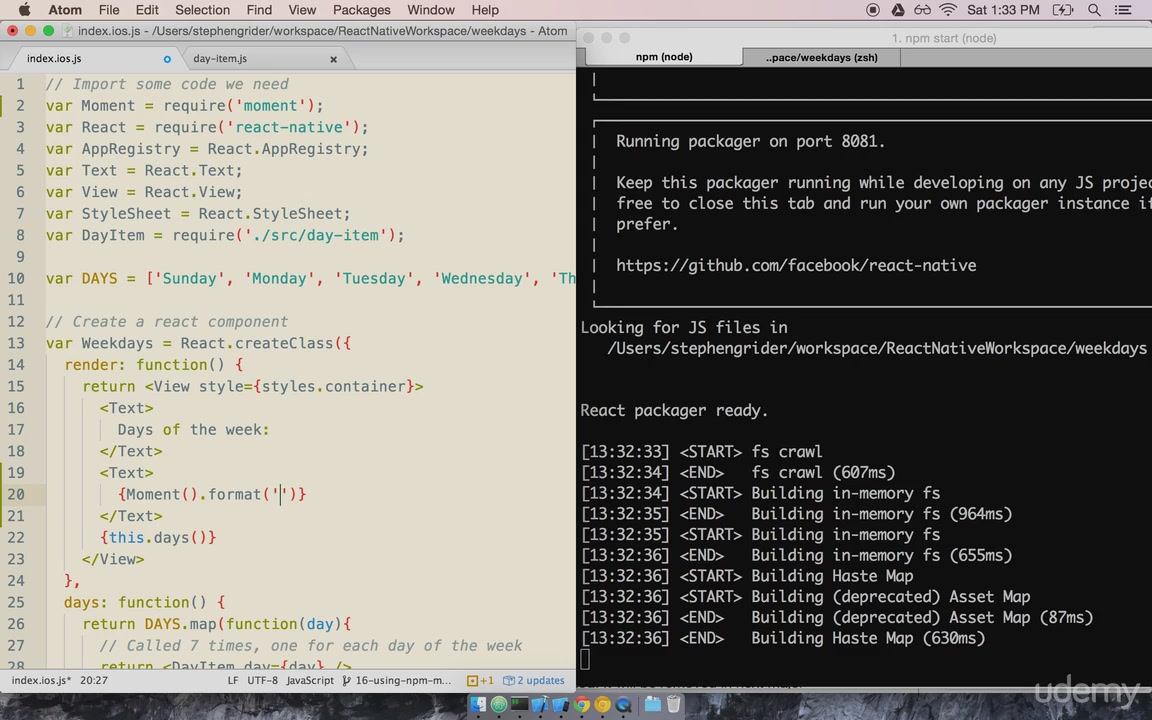Open Google Chrome from the Dock
The width and height of the screenshot is (1152, 720).
coord(582,705)
